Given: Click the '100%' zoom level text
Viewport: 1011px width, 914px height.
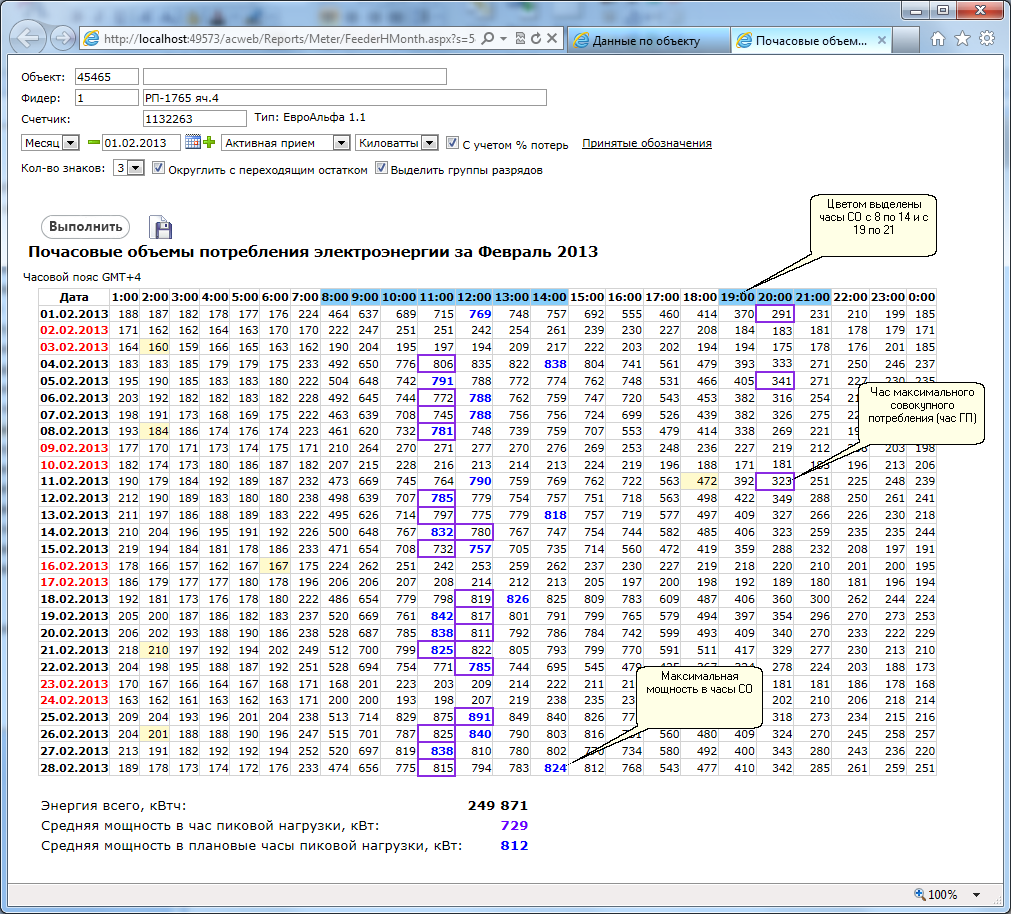Looking at the screenshot, I should coord(943,895).
